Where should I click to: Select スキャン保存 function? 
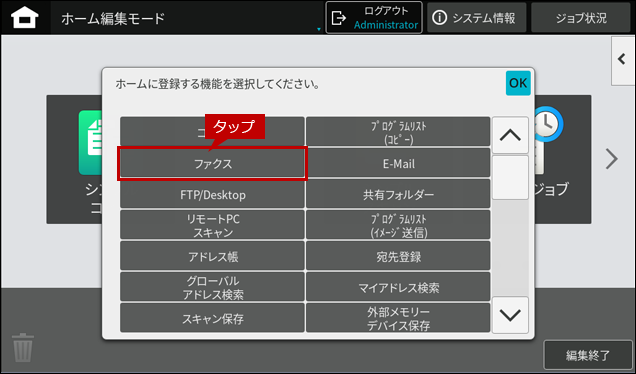[212, 318]
